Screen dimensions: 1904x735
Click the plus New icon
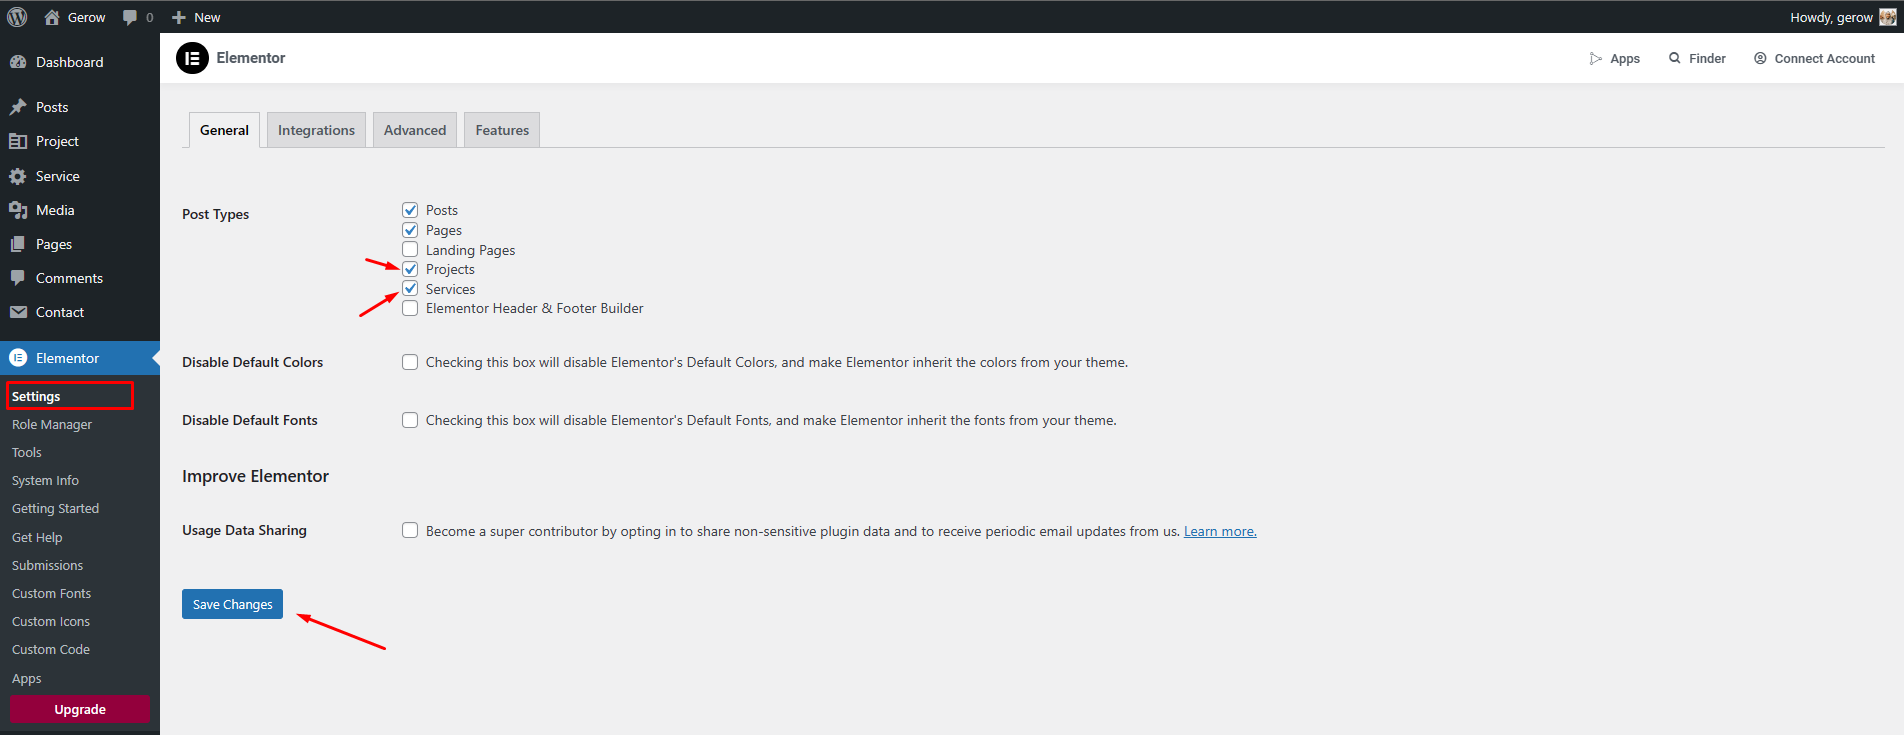(179, 17)
